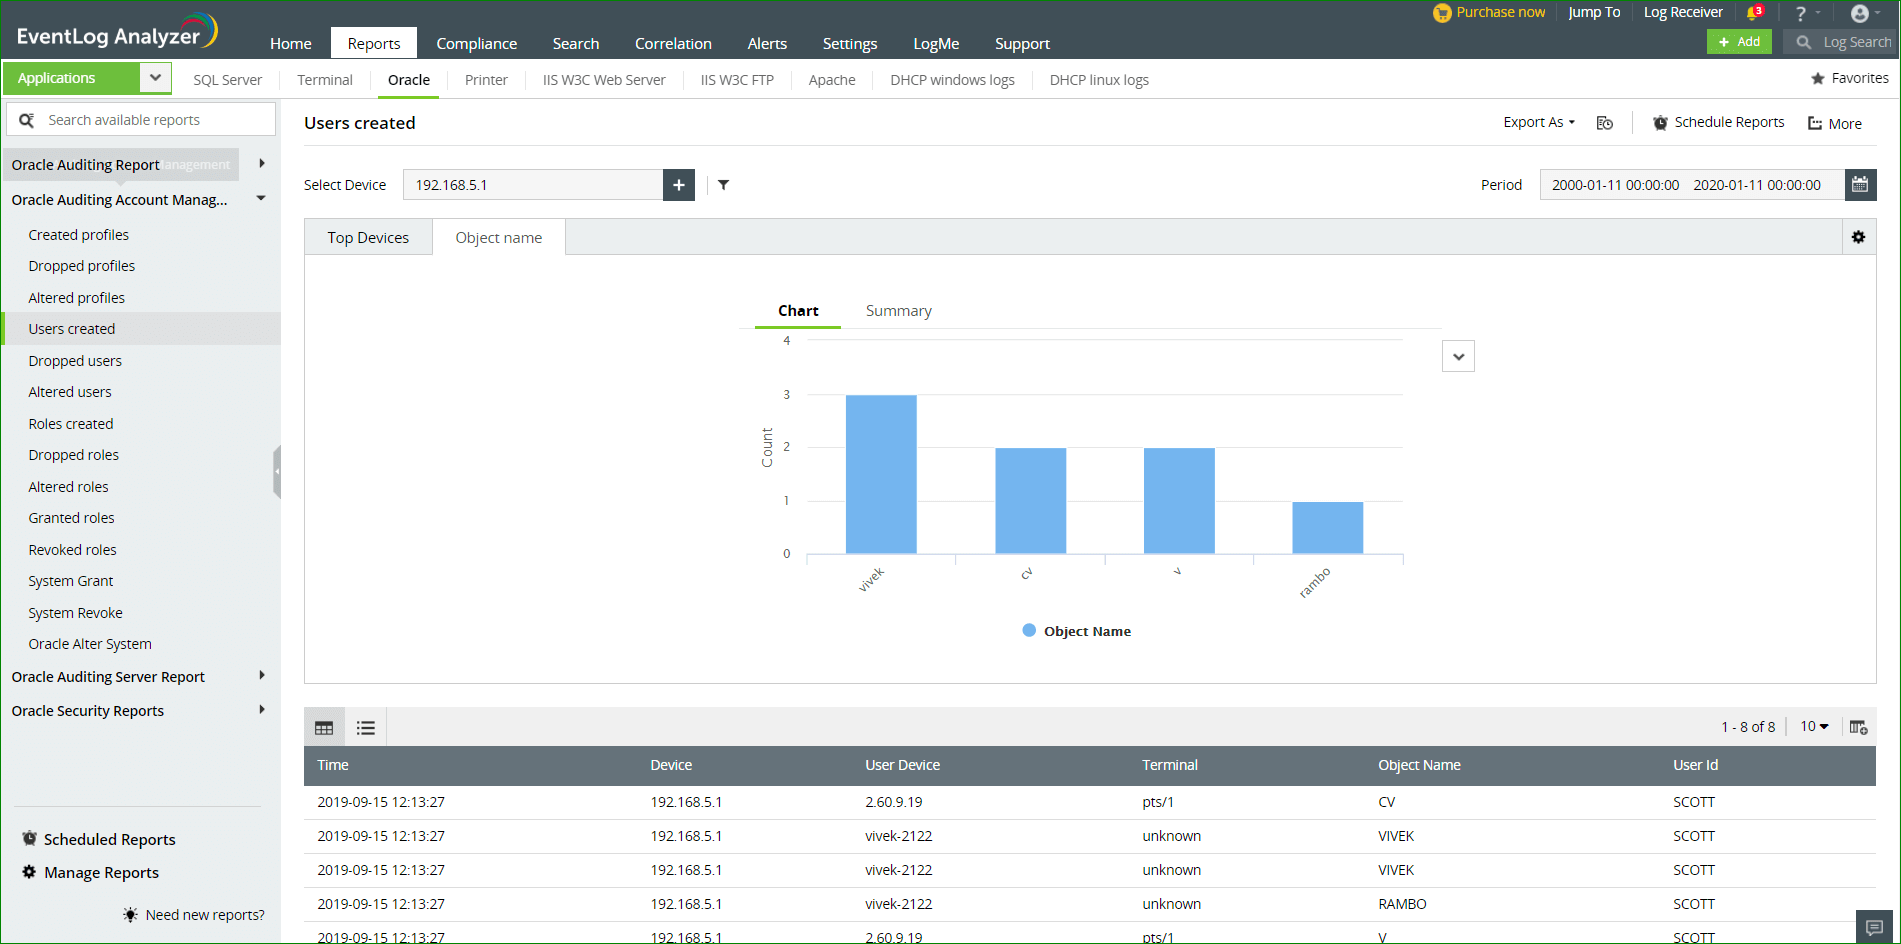
Task: Open chart settings gear icon
Action: tap(1858, 237)
